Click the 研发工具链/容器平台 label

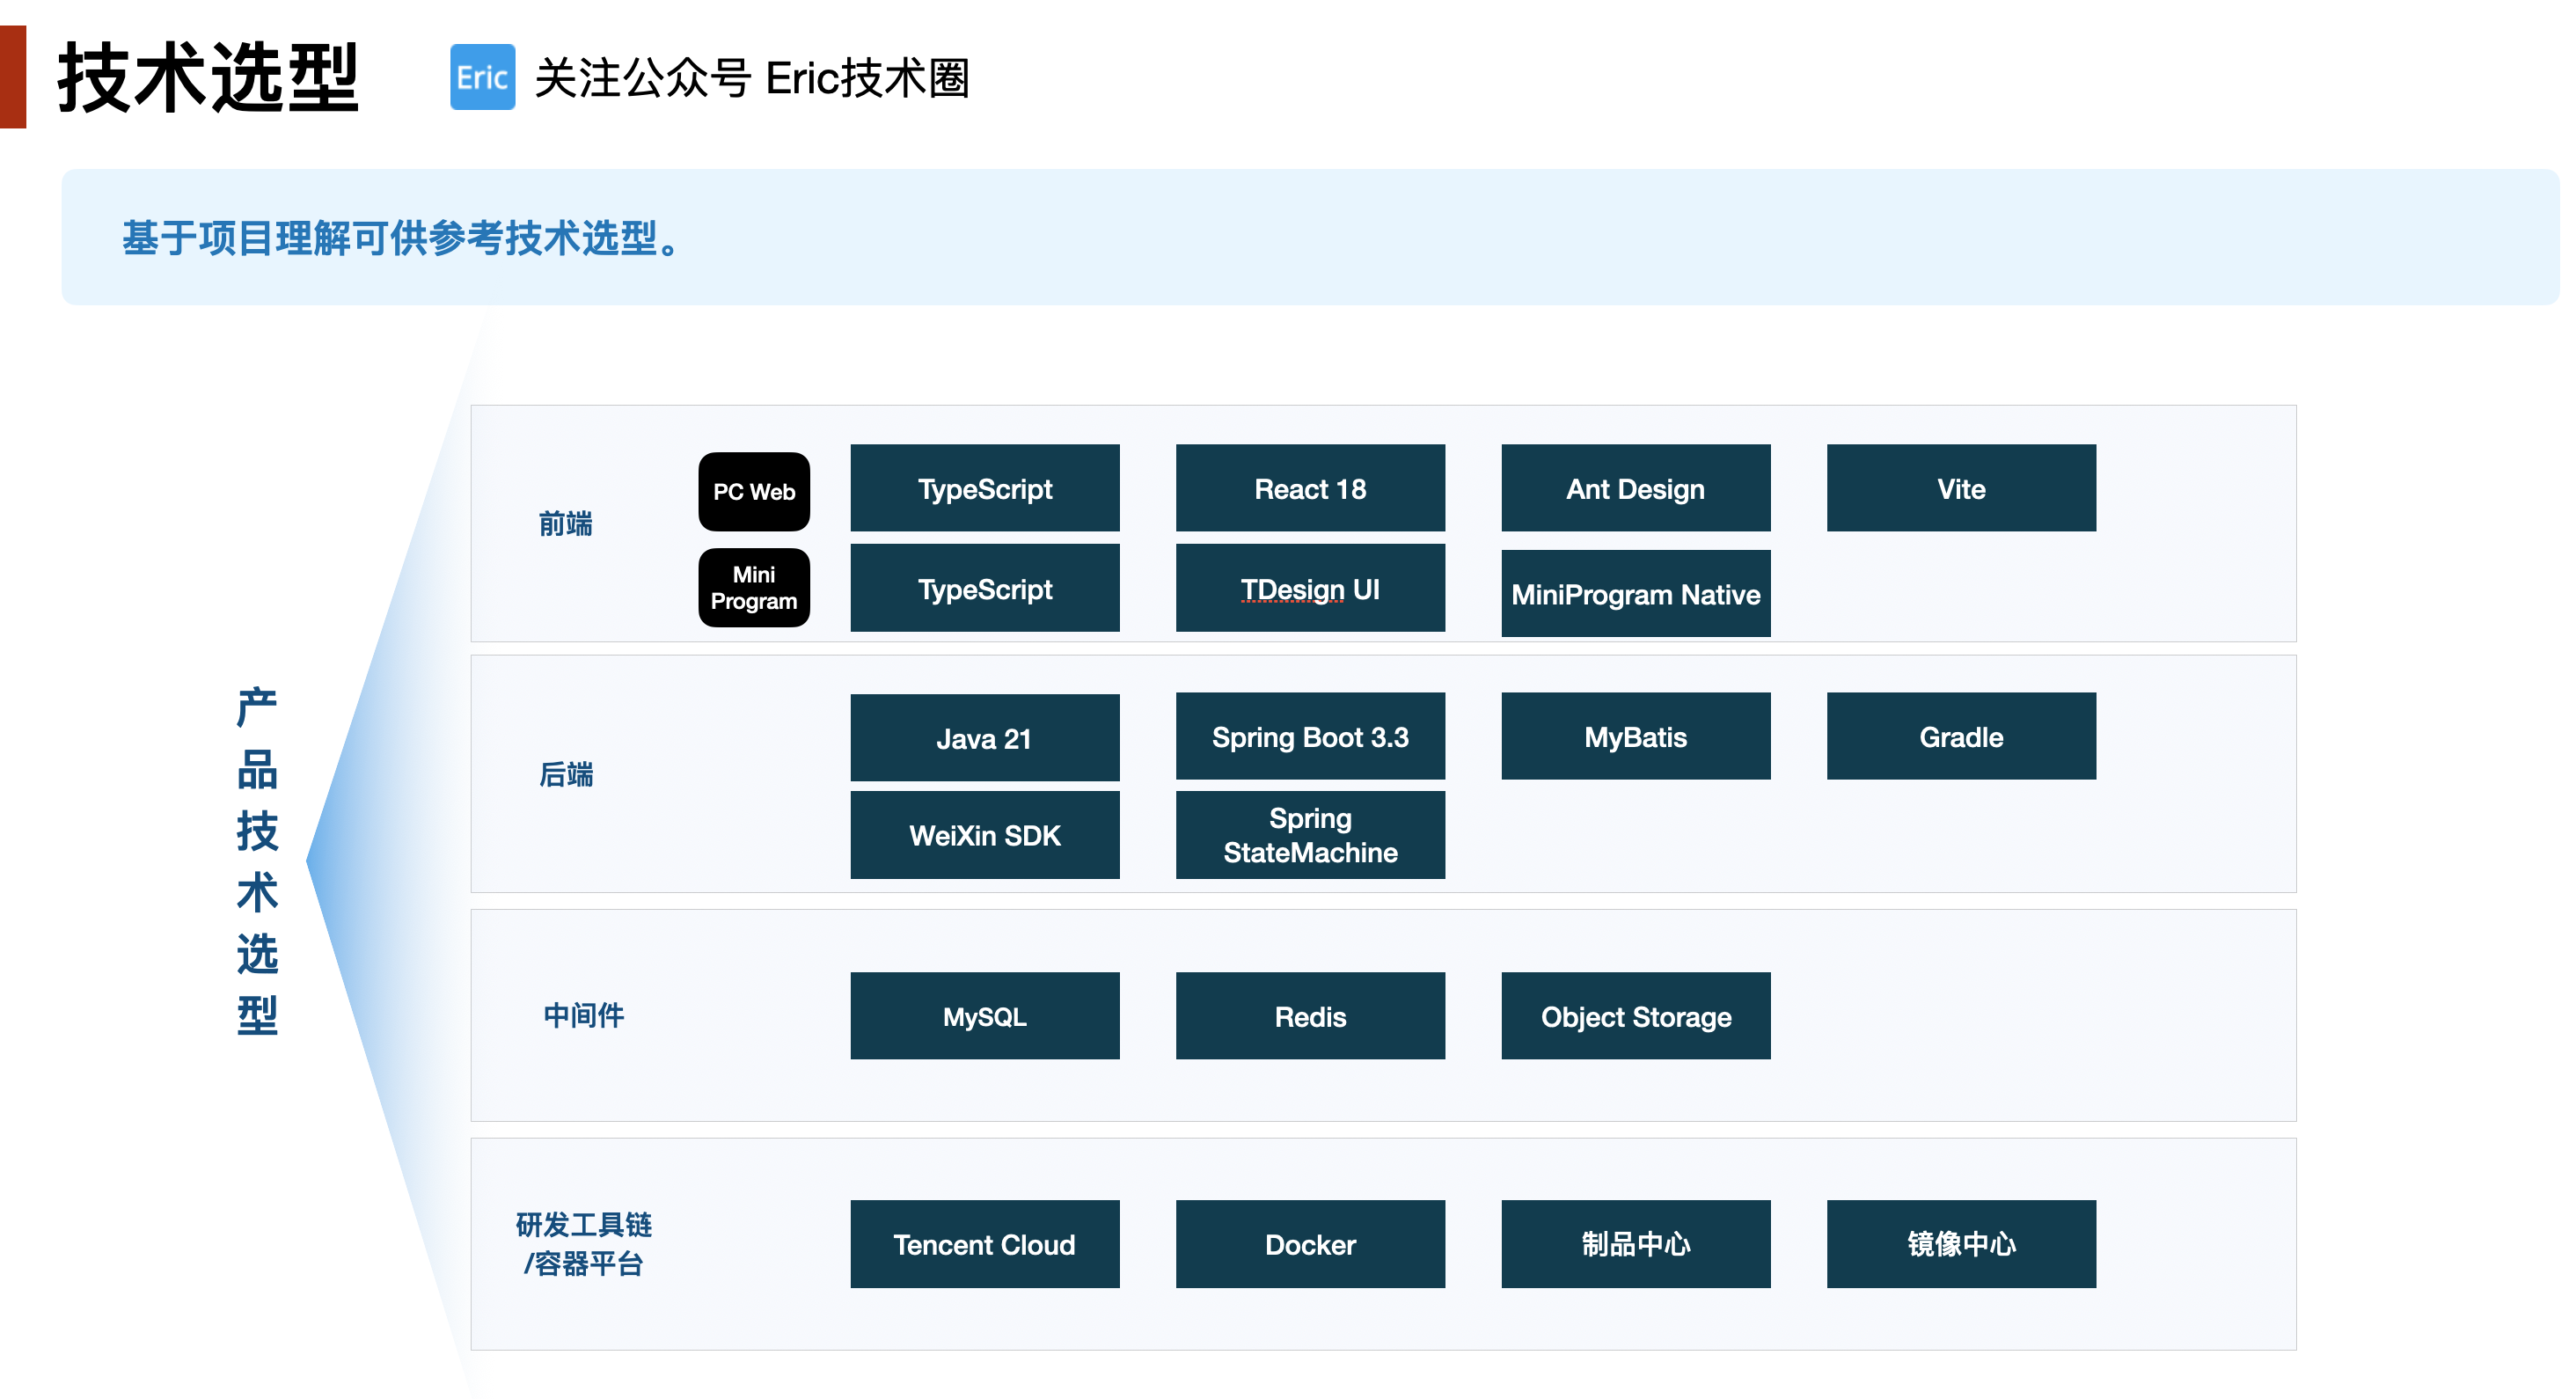(584, 1244)
